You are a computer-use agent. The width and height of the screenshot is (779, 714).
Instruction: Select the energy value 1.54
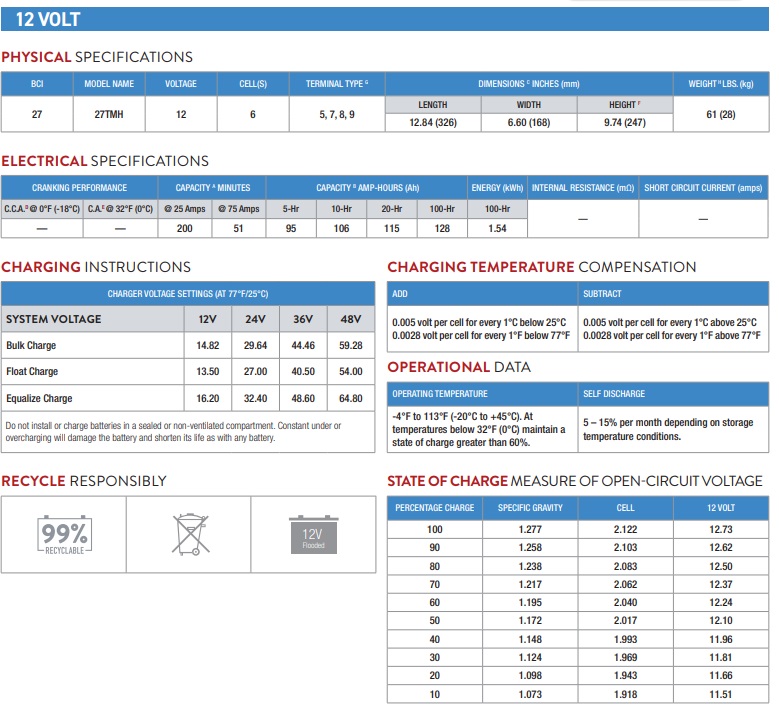[497, 229]
